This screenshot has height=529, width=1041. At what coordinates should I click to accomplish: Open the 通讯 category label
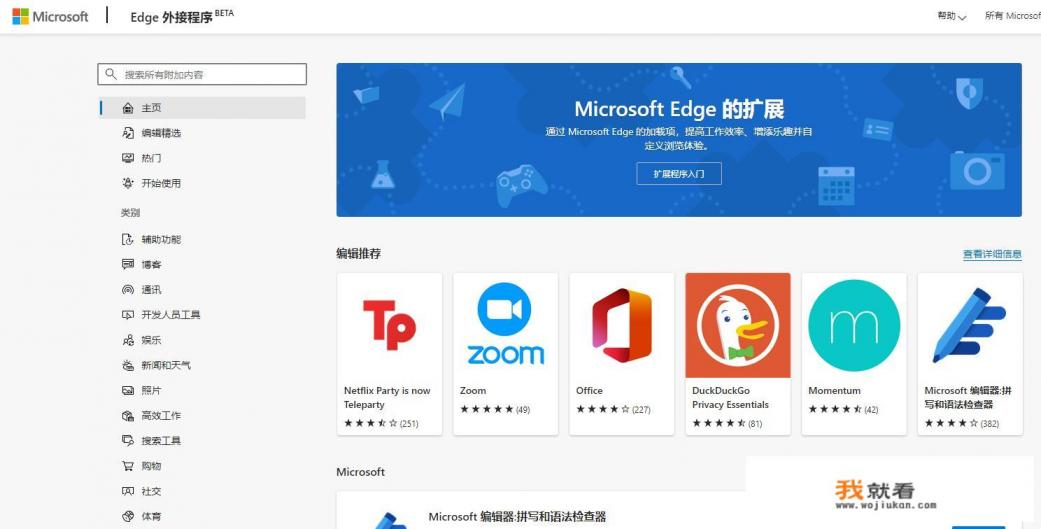(151, 289)
